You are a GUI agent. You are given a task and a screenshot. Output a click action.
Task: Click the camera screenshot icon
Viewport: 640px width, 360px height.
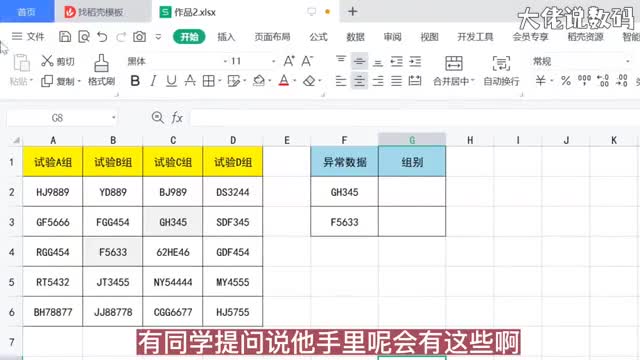pos(139,37)
